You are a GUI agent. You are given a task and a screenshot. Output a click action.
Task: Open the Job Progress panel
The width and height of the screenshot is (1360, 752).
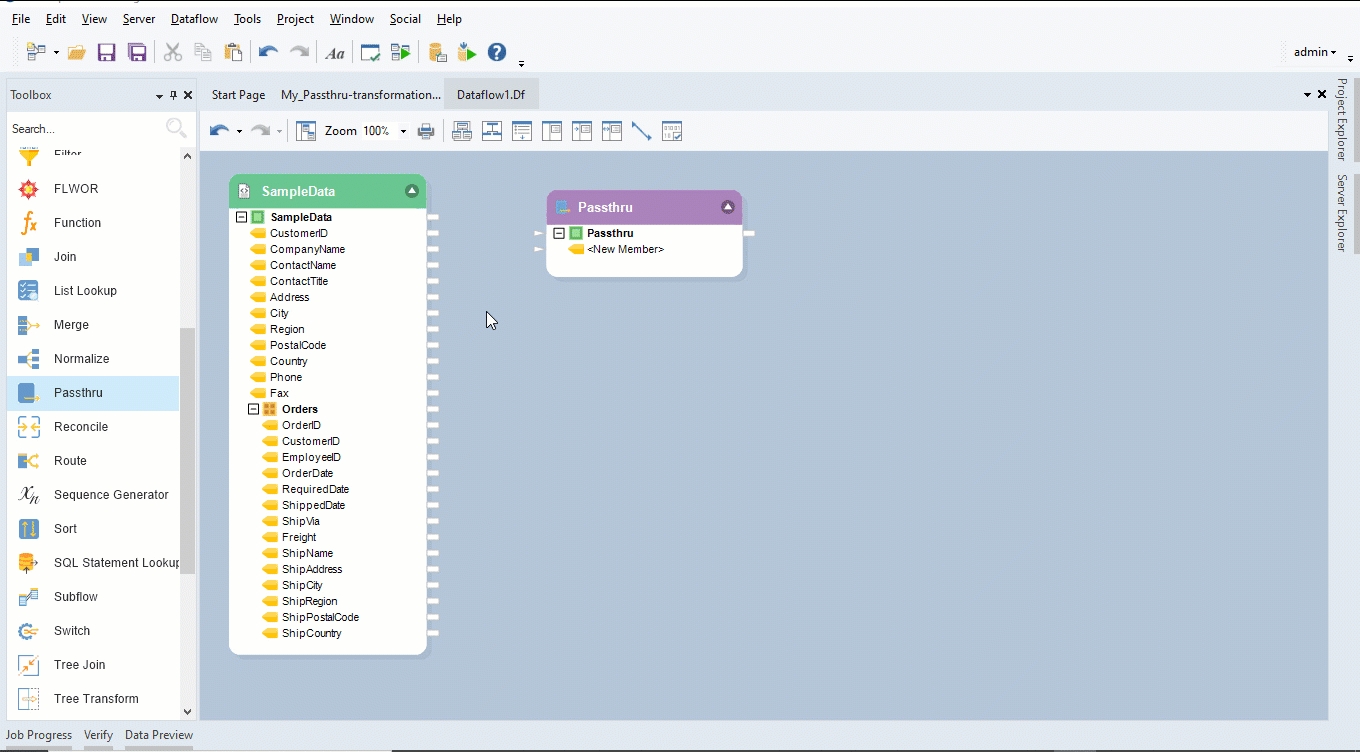39,735
